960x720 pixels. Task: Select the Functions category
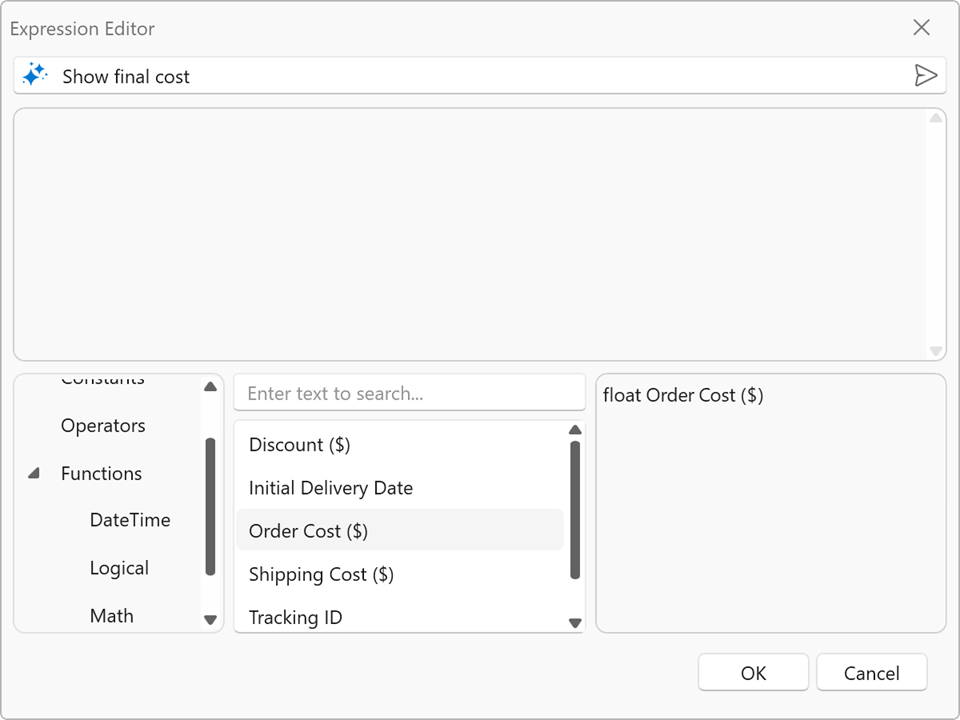point(101,473)
